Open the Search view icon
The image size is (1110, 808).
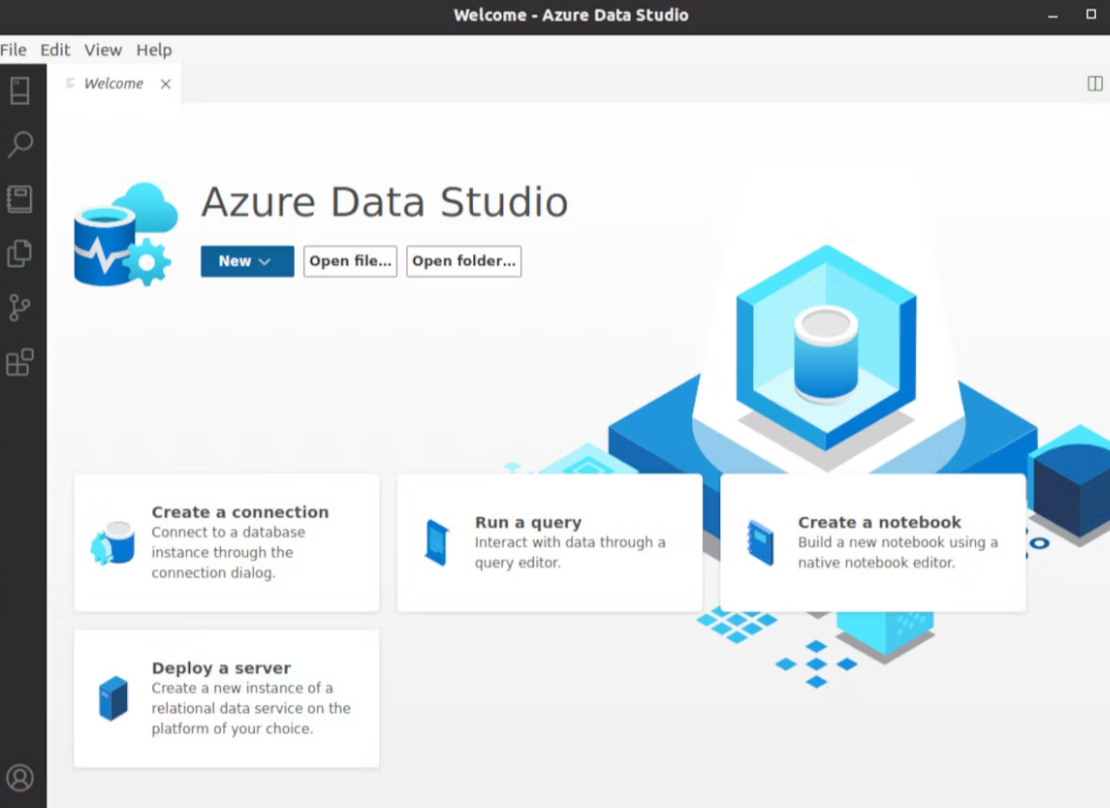point(20,144)
